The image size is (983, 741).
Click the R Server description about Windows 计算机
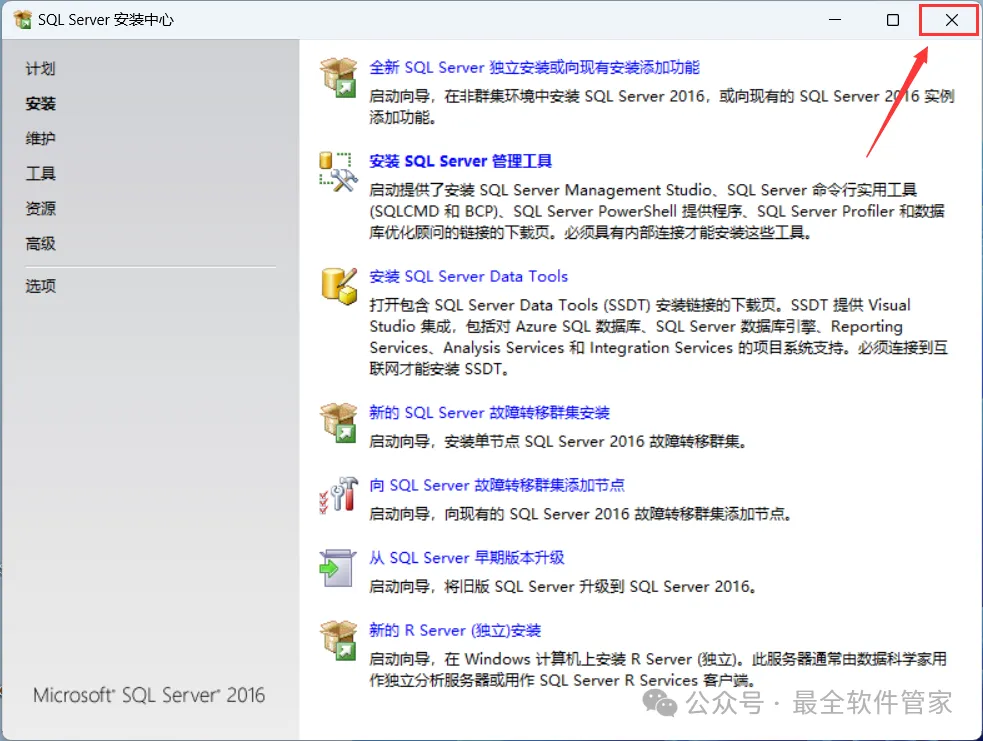(x=658, y=670)
